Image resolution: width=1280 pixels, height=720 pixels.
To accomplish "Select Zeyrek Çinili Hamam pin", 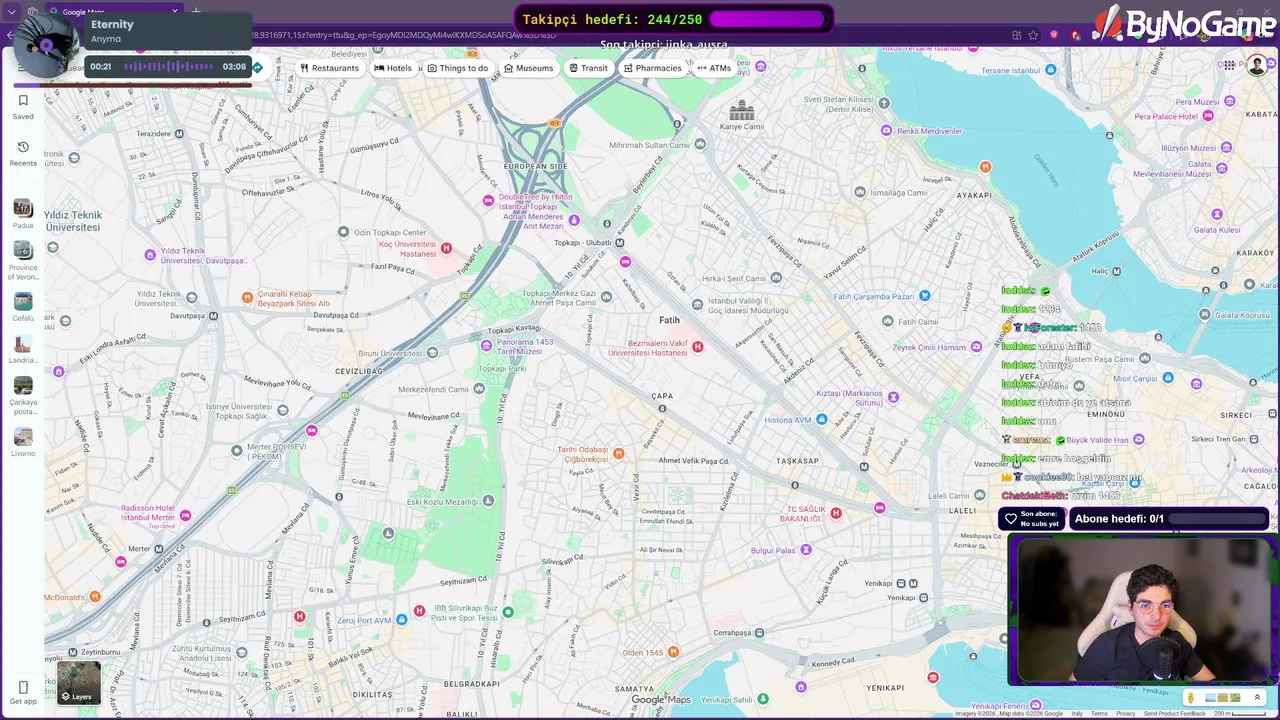I will [976, 347].
